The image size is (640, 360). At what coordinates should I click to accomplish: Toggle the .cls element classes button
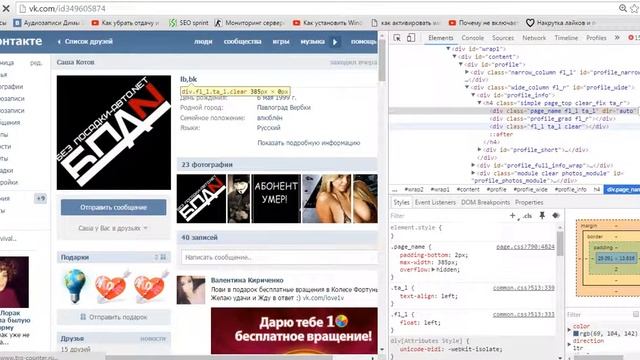pos(527,216)
